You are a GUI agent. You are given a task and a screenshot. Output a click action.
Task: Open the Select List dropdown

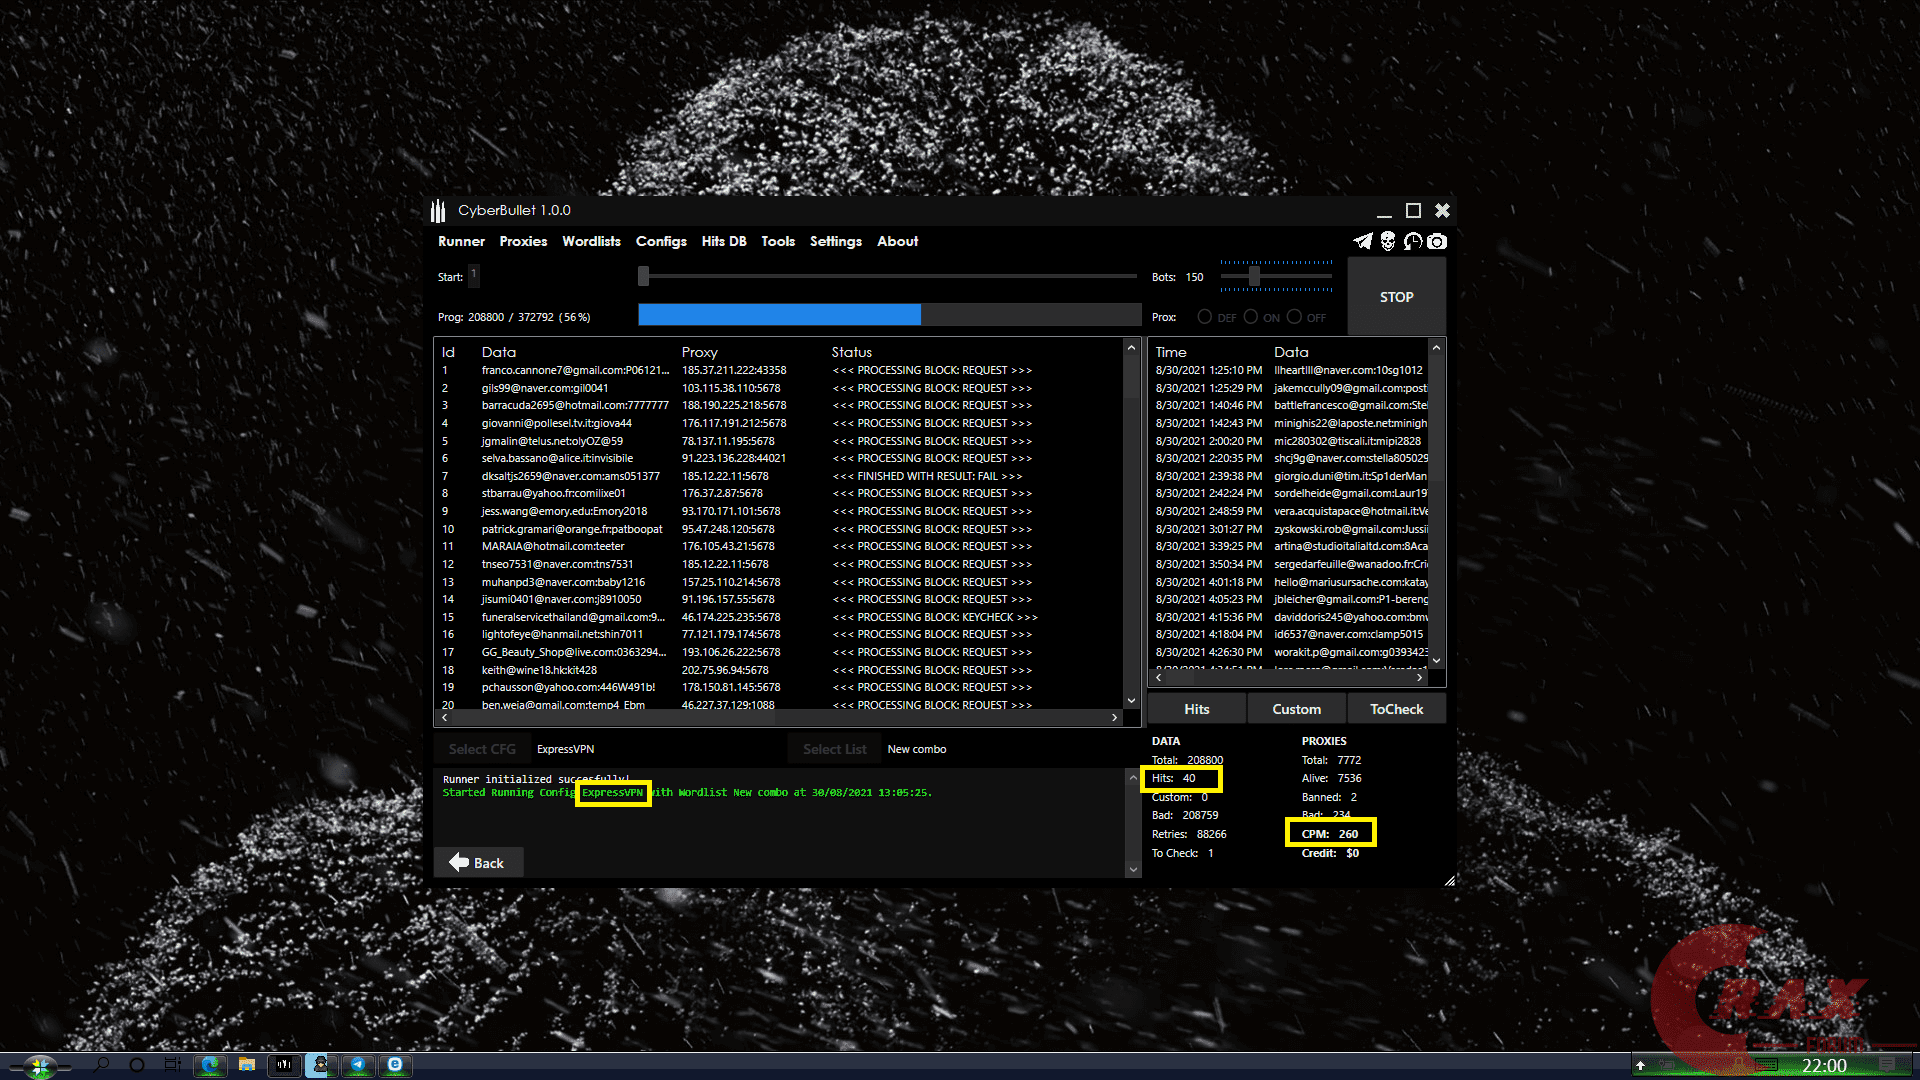pyautogui.click(x=834, y=748)
